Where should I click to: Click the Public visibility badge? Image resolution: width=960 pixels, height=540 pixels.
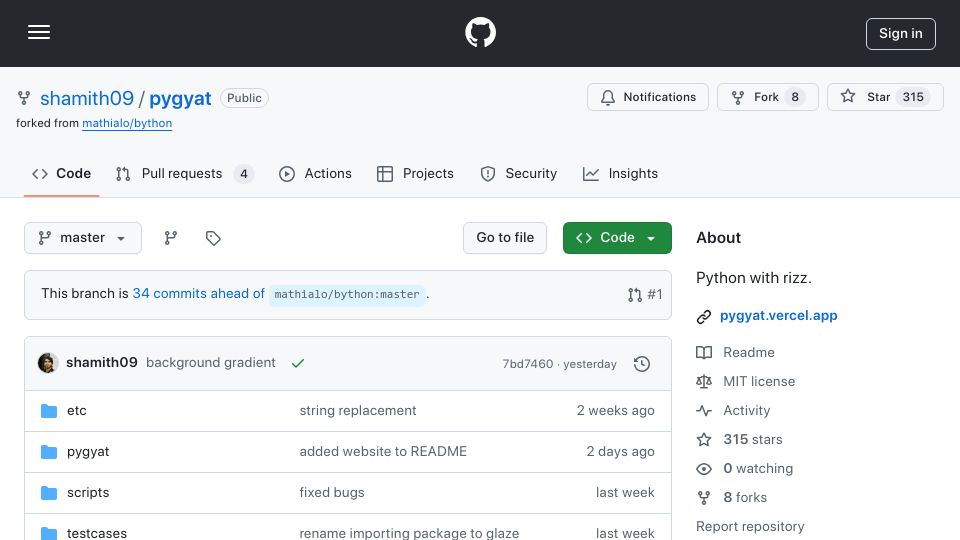(x=244, y=98)
